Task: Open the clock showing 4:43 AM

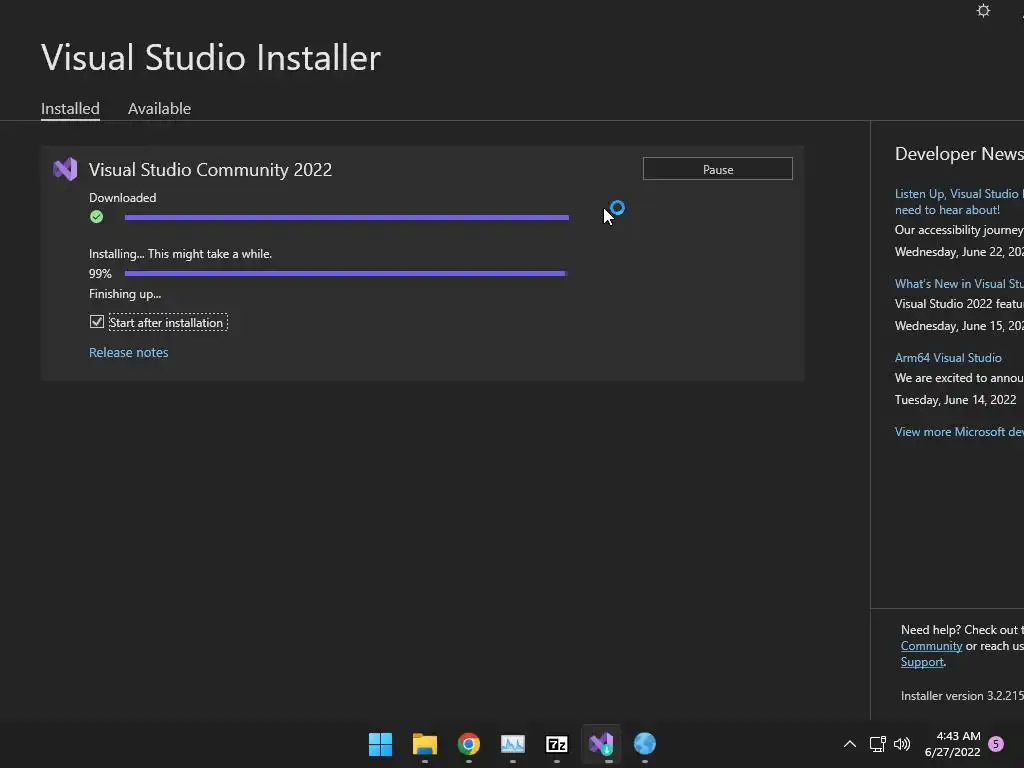Action: (958, 736)
